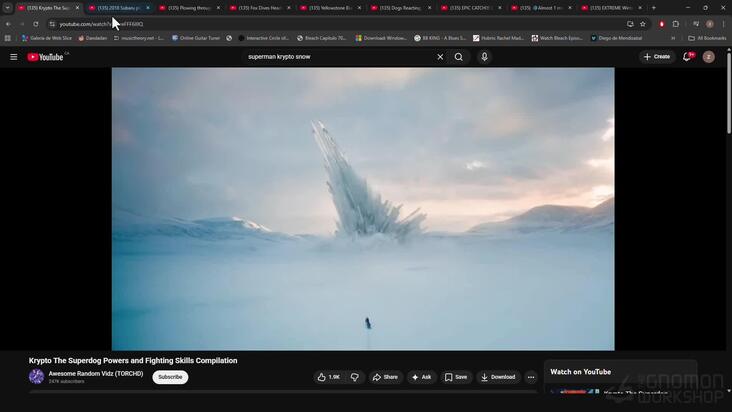Open the BB KING bookmark
Screen dimensions: 732x412
[440, 38]
